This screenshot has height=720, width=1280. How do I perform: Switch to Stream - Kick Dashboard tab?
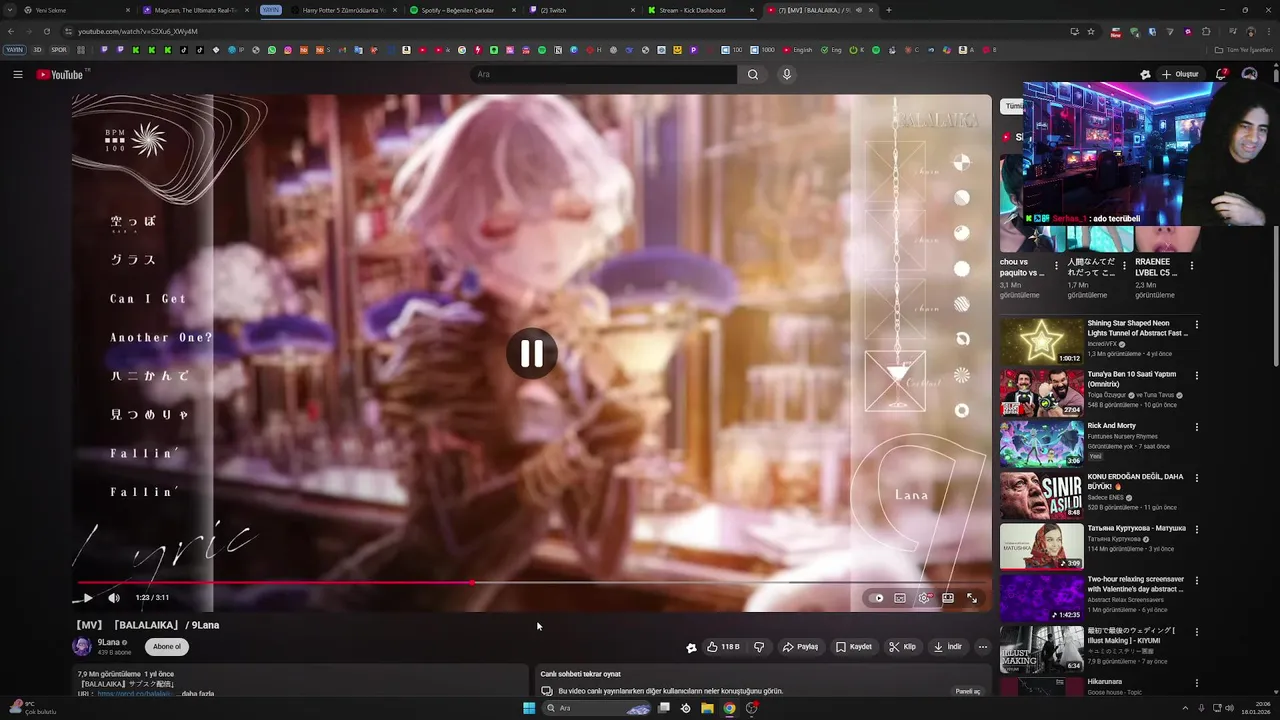(x=702, y=10)
